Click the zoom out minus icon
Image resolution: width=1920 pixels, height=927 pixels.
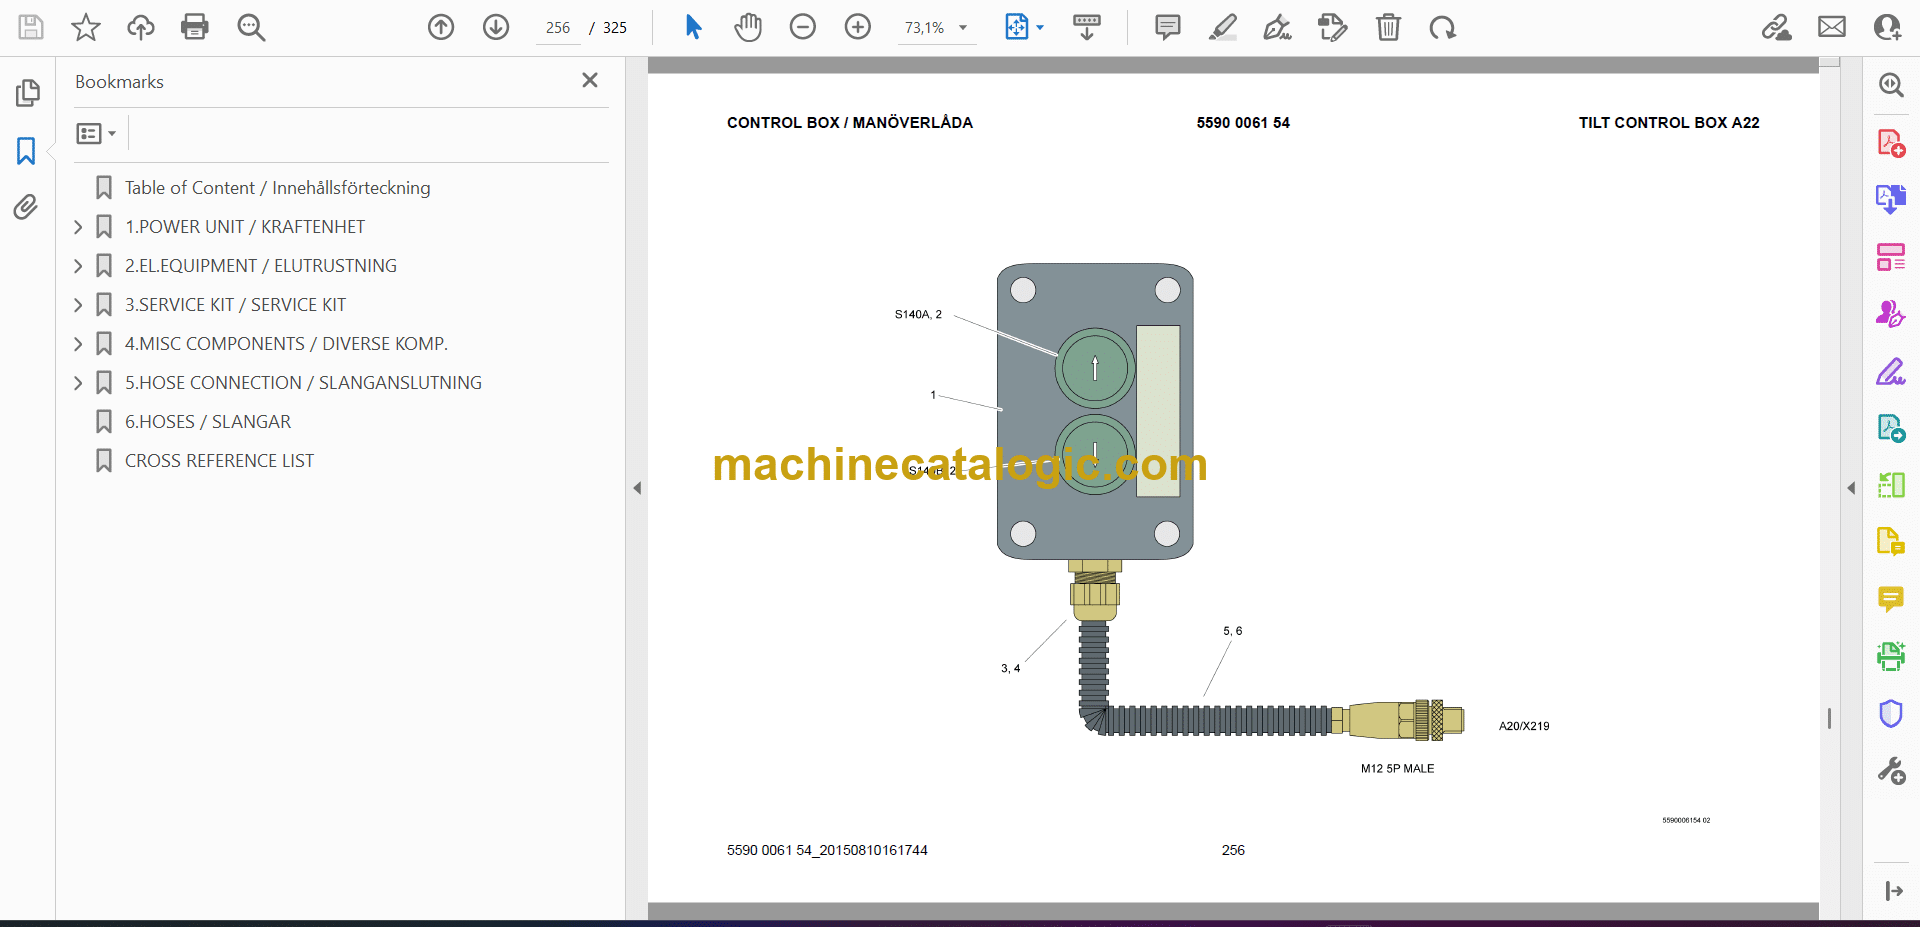coord(802,27)
